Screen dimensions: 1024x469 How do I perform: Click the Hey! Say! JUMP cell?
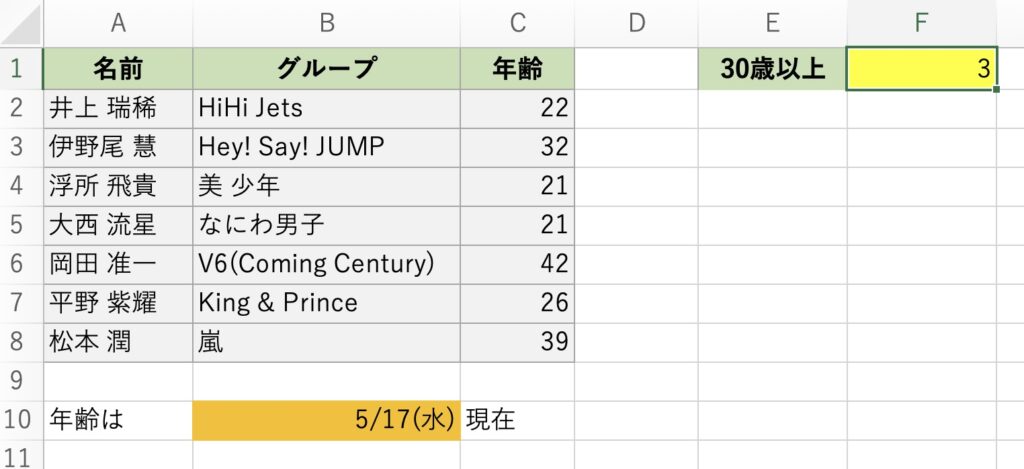[x=327, y=148]
